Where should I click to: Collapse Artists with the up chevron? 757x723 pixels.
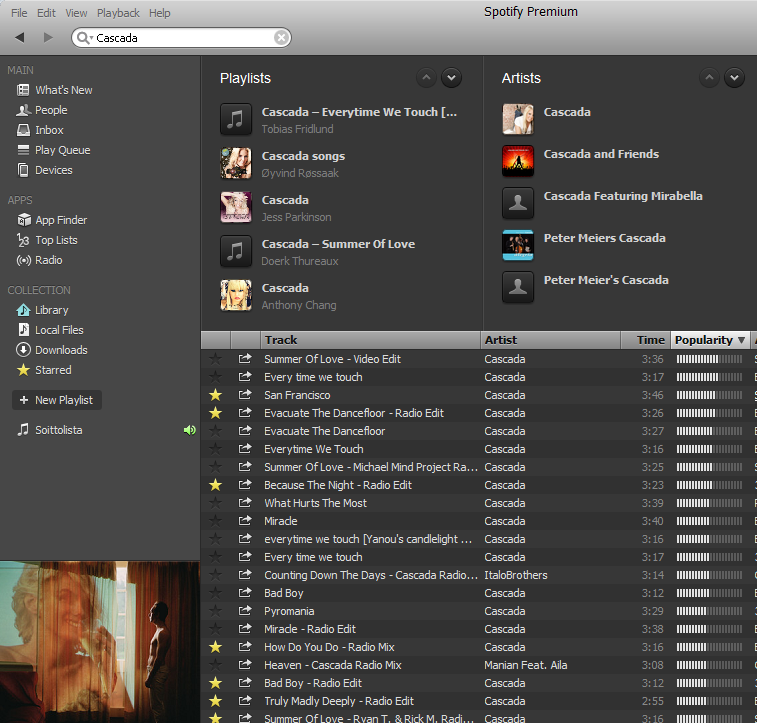(x=709, y=78)
